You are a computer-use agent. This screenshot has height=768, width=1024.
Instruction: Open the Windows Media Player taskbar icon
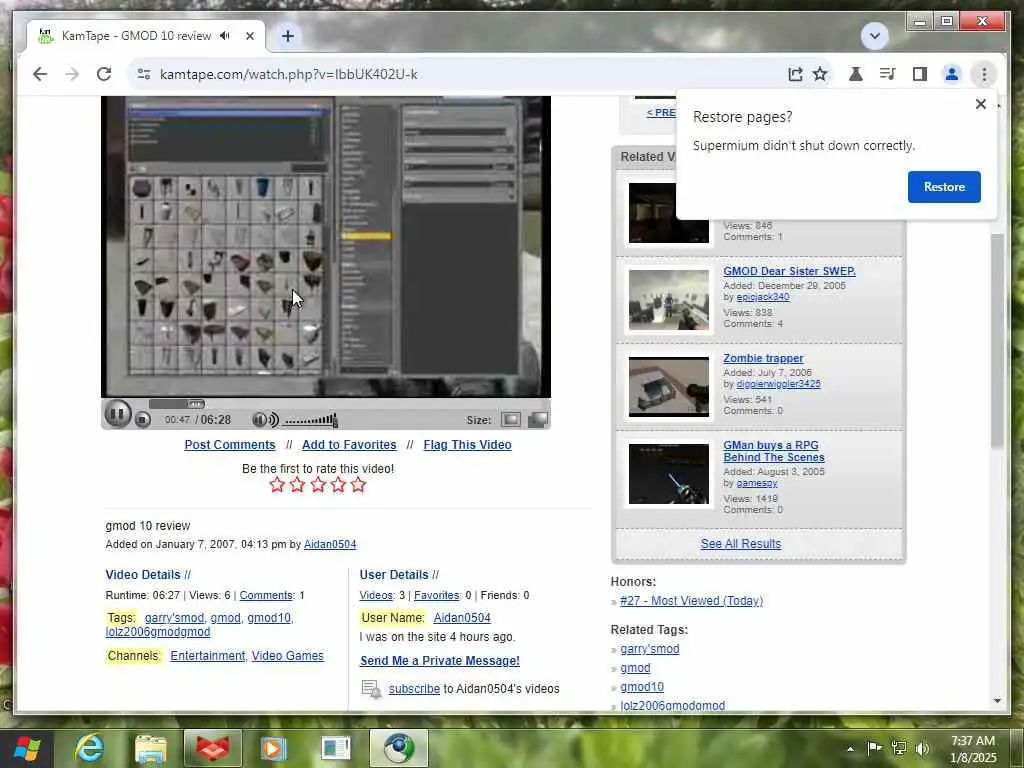[x=274, y=748]
